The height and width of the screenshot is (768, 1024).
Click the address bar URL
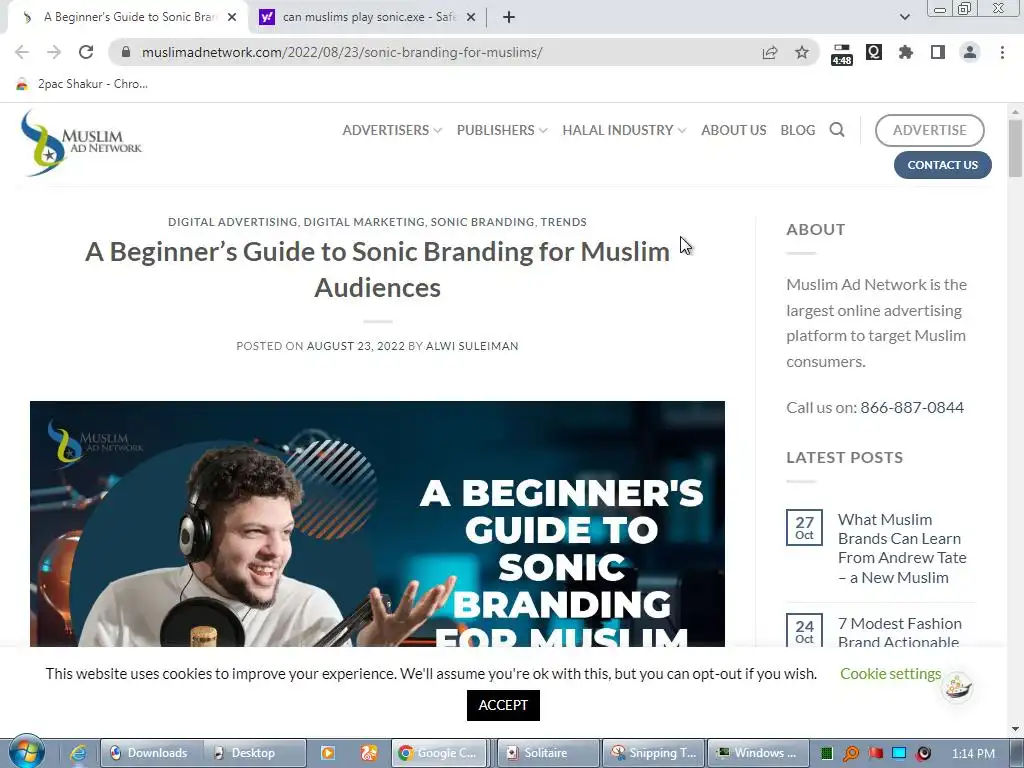342,52
